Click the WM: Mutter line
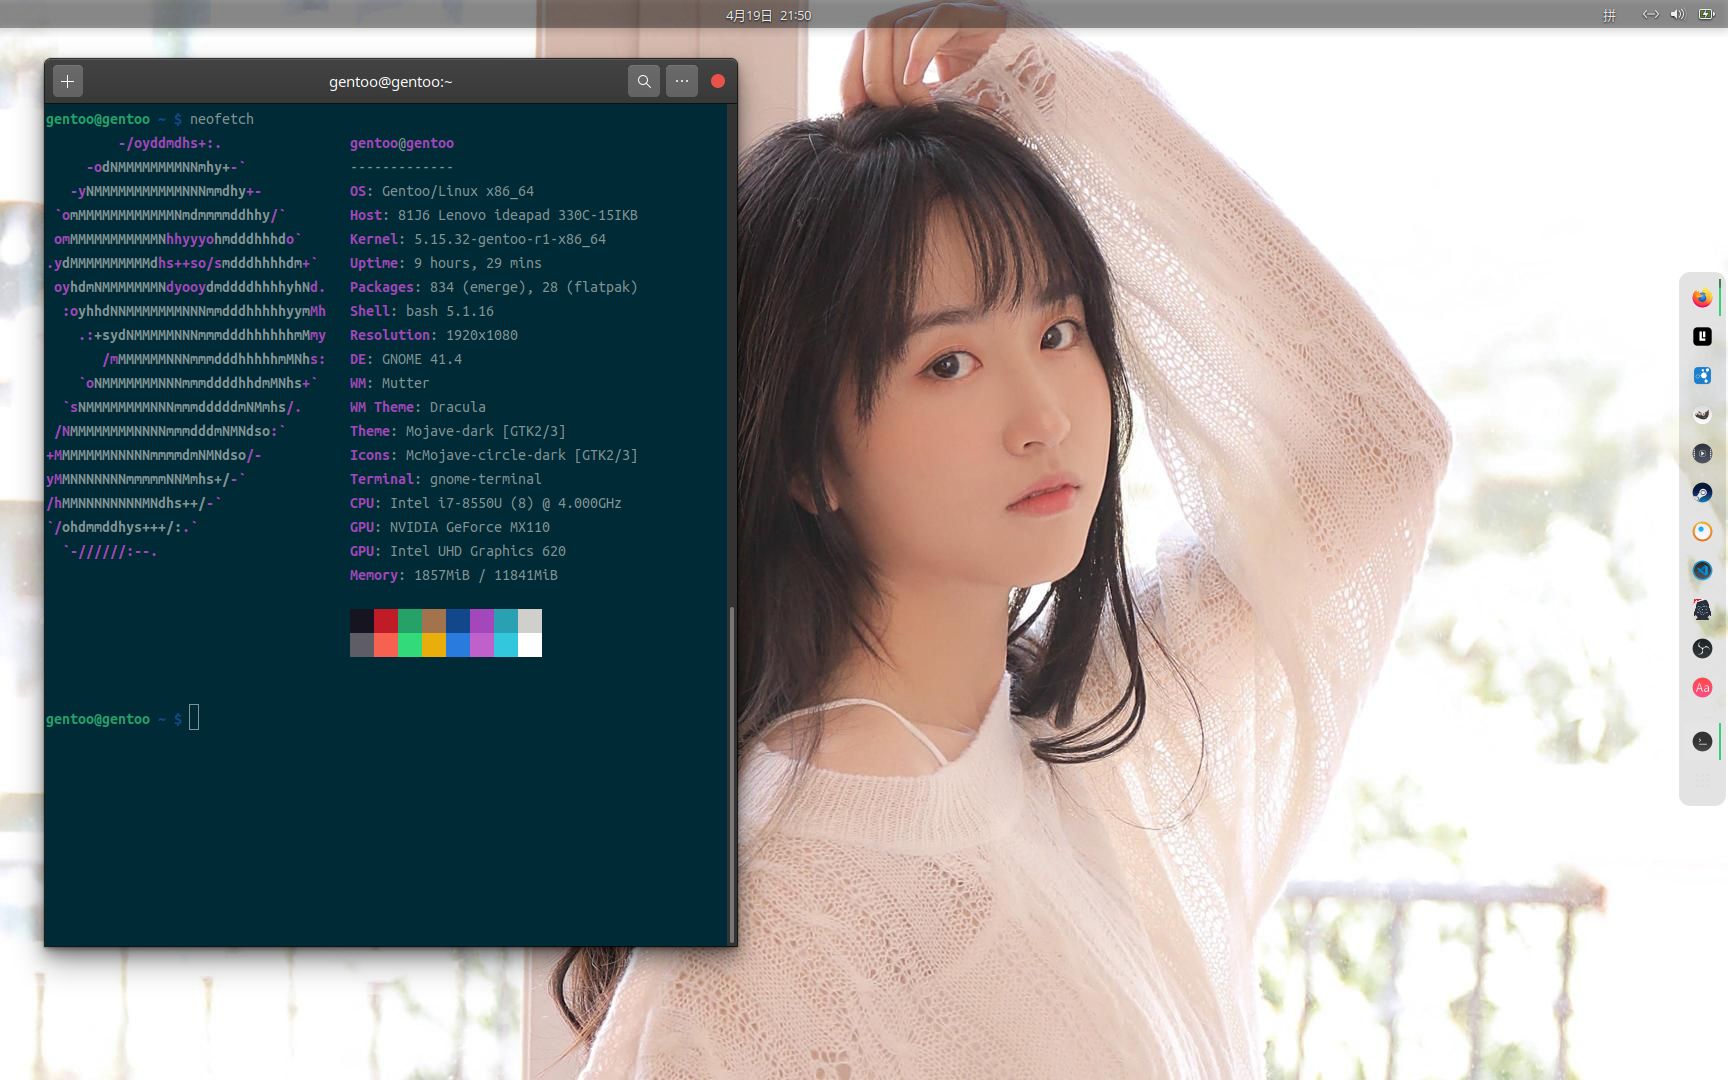This screenshot has width=1728, height=1080. 390,383
